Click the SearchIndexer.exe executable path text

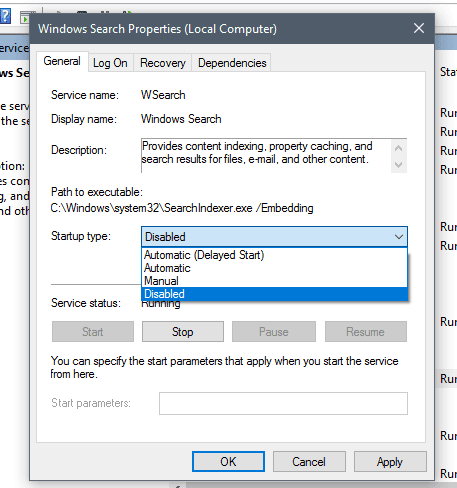(182, 208)
